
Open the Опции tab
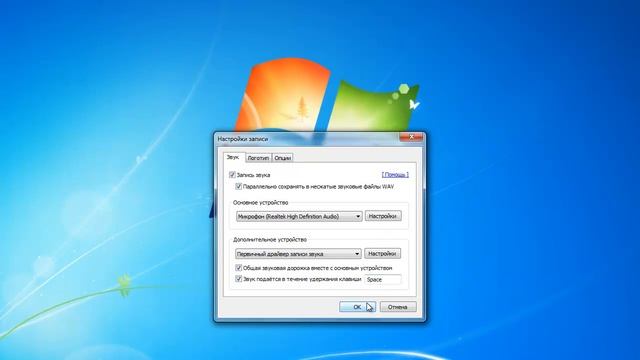click(x=282, y=158)
